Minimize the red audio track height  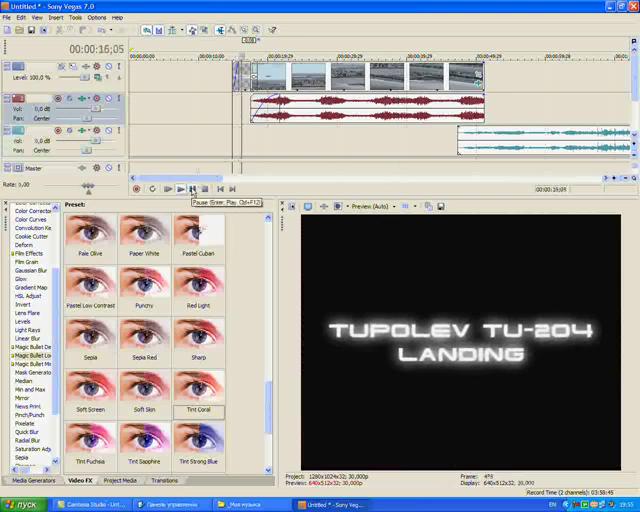(7, 98)
